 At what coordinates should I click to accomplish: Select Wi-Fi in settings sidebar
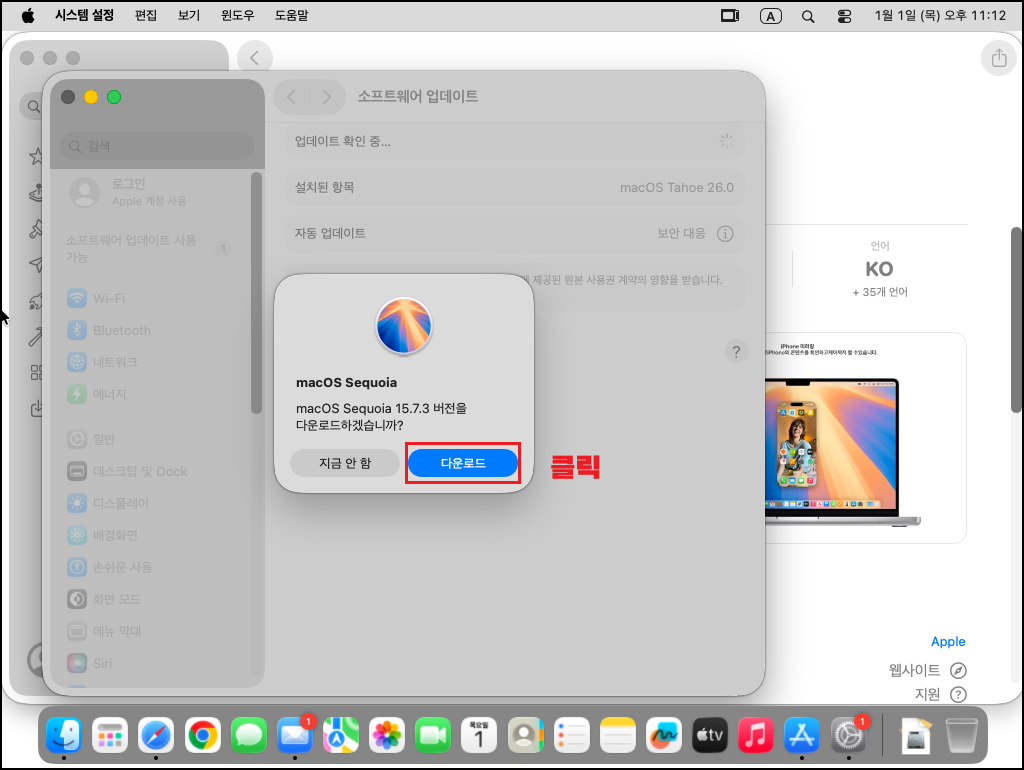coord(150,298)
